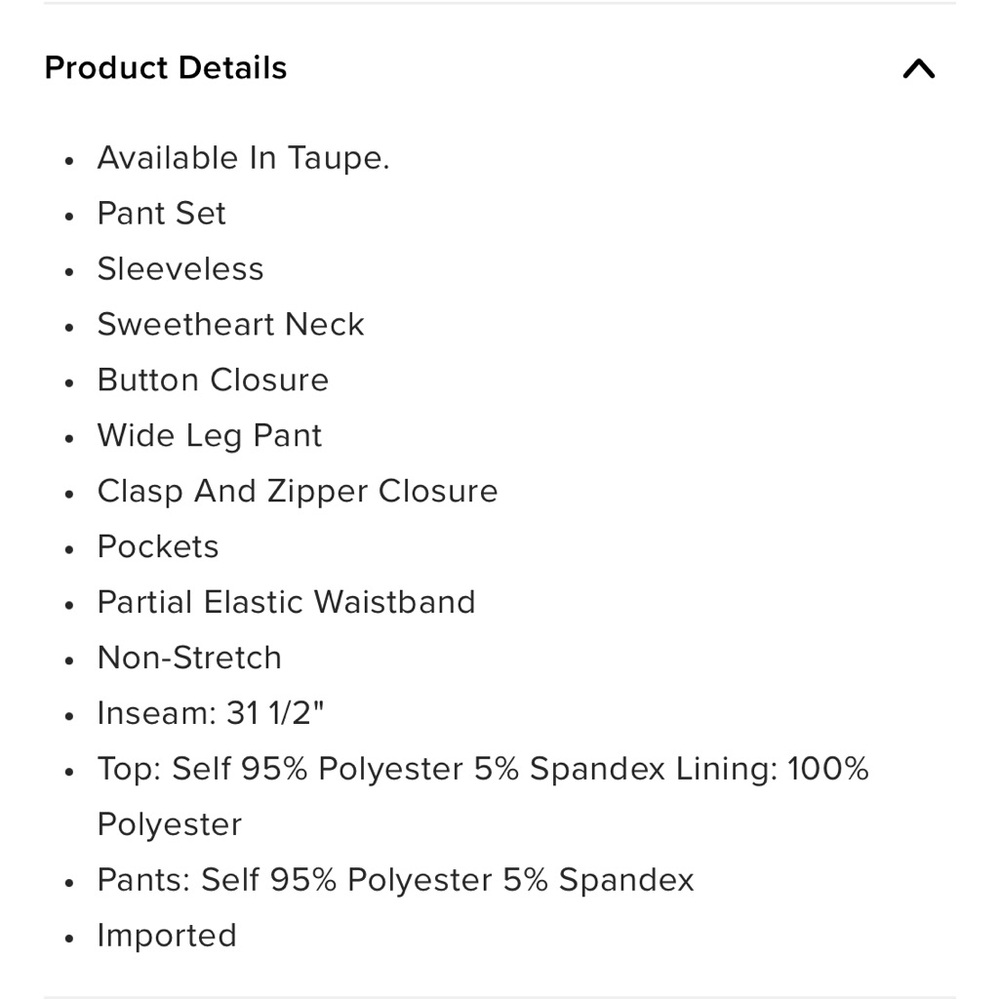Collapse the Product Details chevron
Screen dimensions: 1000x1000
click(x=918, y=68)
